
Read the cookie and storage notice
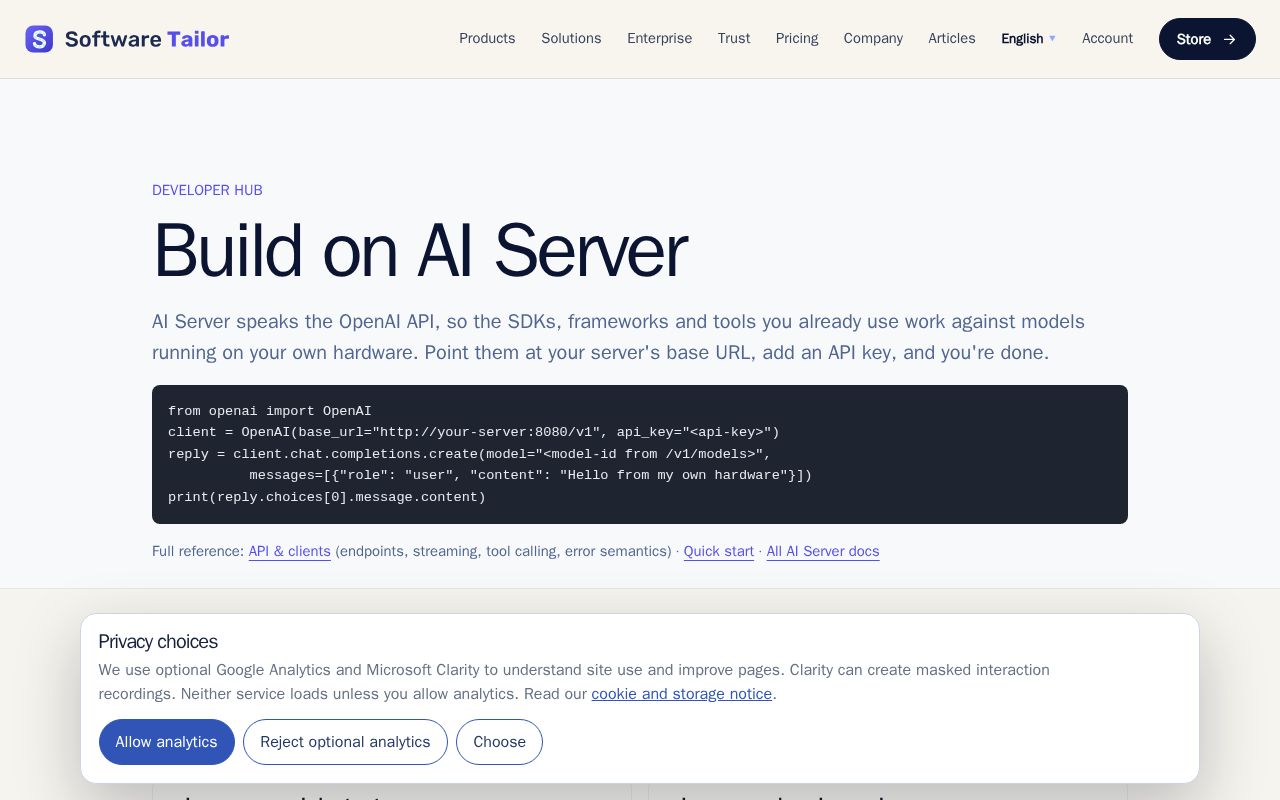coord(682,694)
